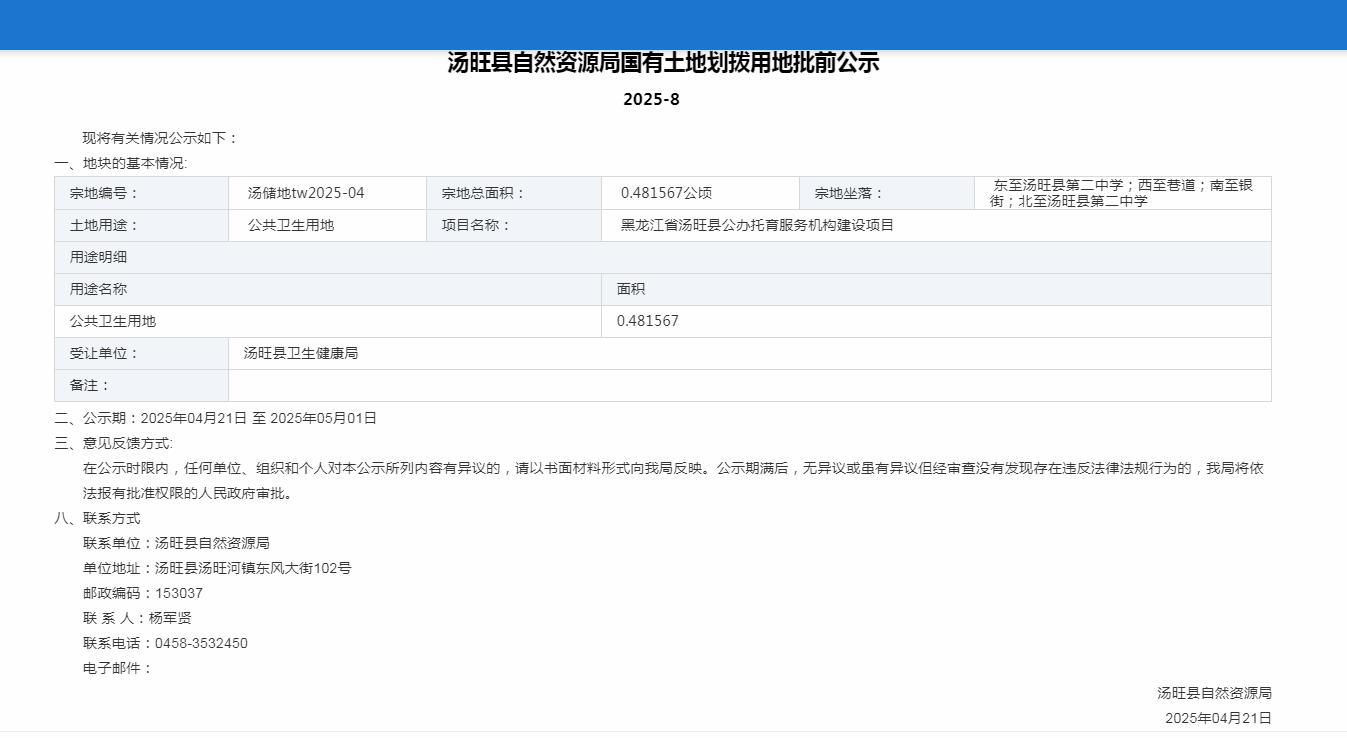Select phone number 0458-3532450
The width and height of the screenshot is (1347, 738).
tap(201, 643)
